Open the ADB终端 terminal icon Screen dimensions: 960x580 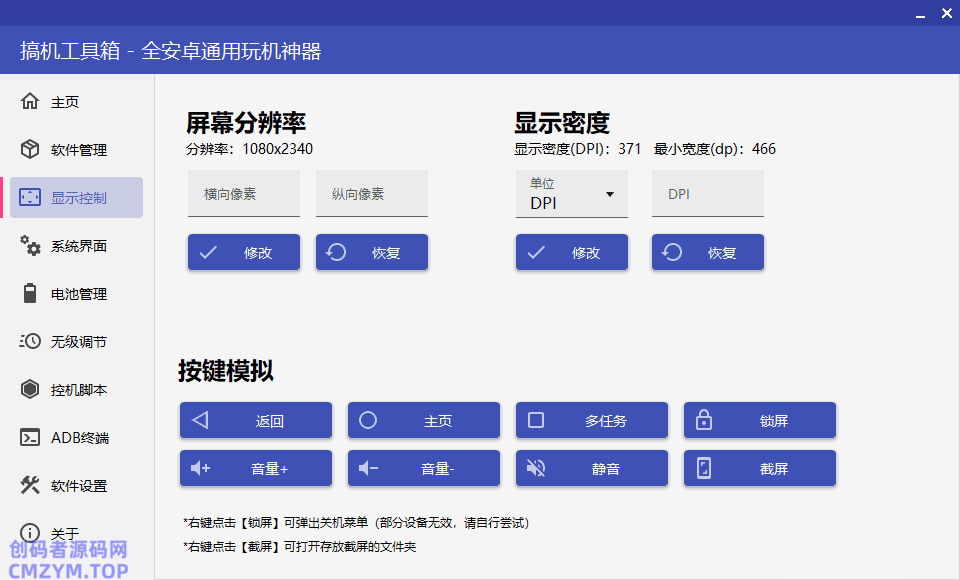click(x=30, y=438)
